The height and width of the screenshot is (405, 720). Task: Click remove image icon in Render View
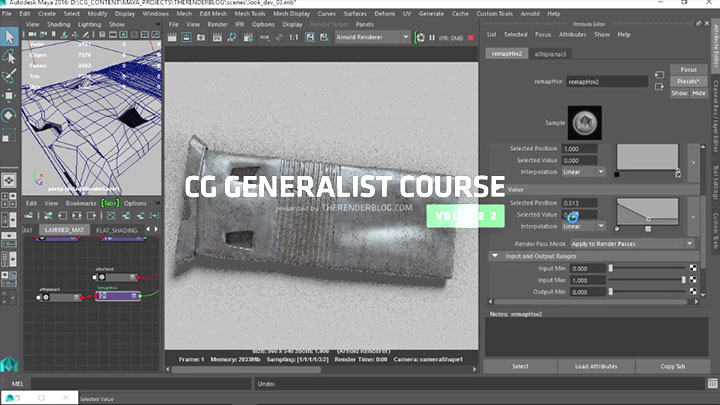click(324, 38)
